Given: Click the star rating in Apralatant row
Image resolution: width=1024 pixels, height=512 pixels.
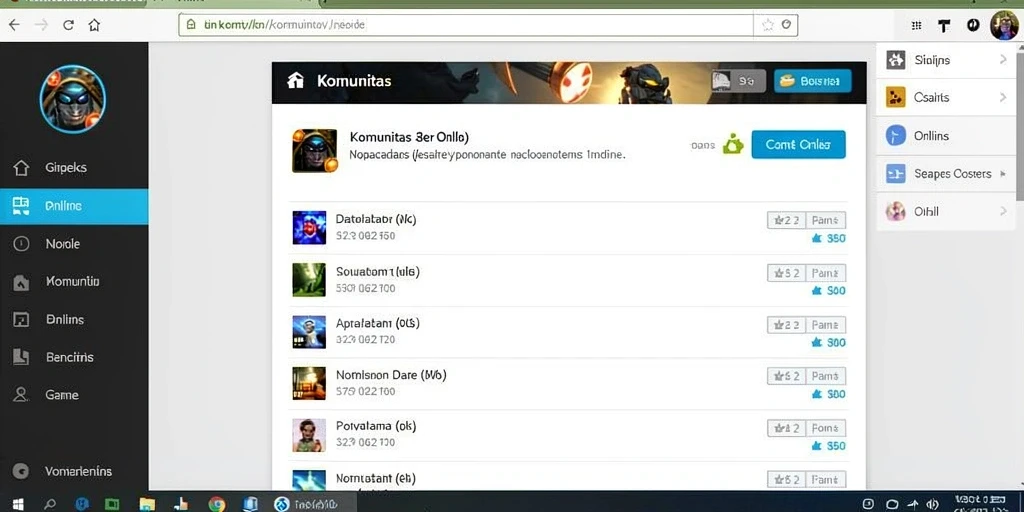Looking at the screenshot, I should click(786, 325).
